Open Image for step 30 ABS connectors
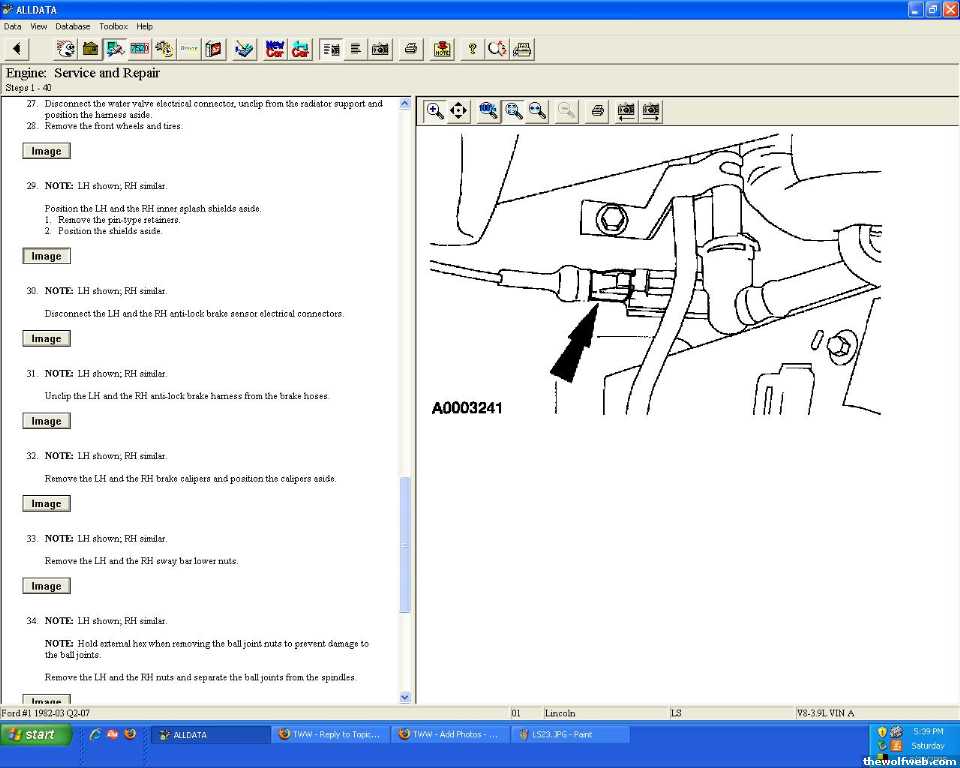 pyautogui.click(x=46, y=339)
